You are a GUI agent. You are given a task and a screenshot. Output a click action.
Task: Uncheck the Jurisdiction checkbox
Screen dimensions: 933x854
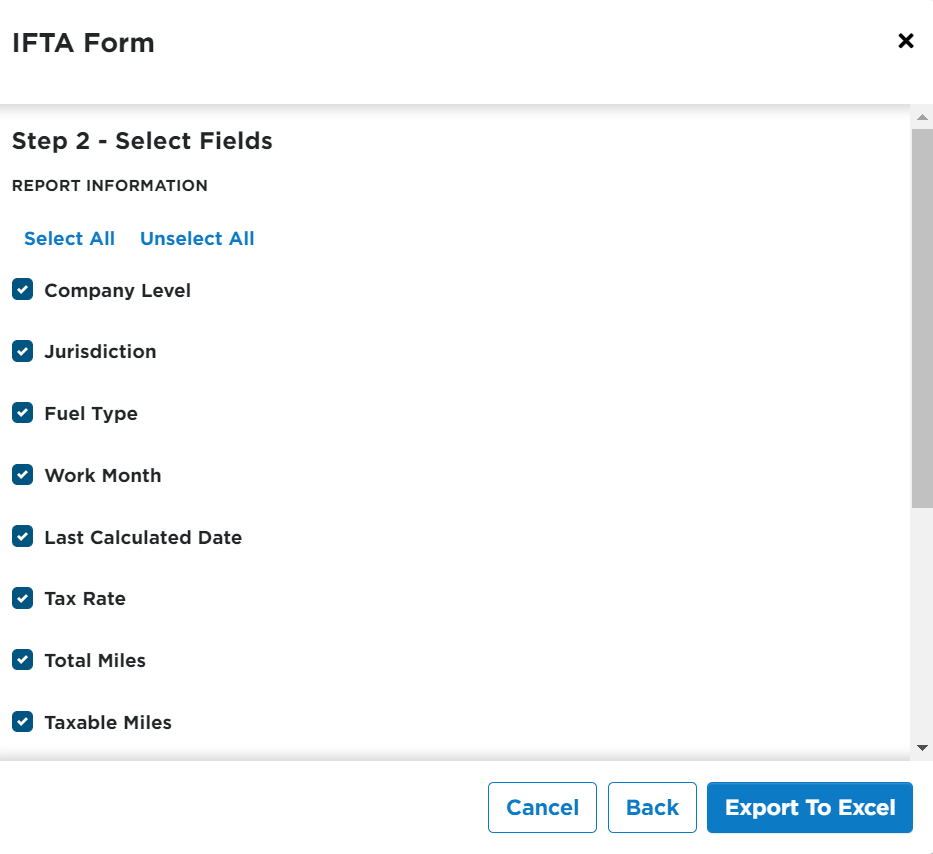tap(23, 351)
